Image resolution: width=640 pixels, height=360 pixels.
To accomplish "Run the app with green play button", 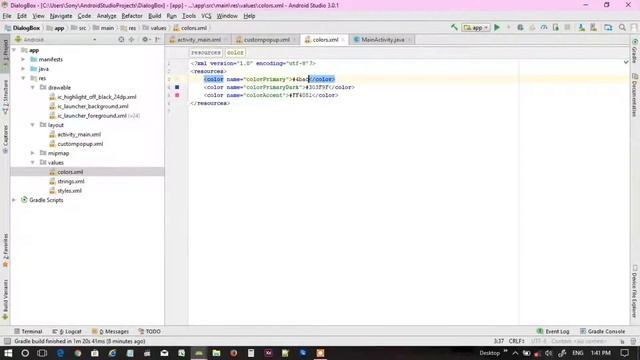I will (497, 27).
